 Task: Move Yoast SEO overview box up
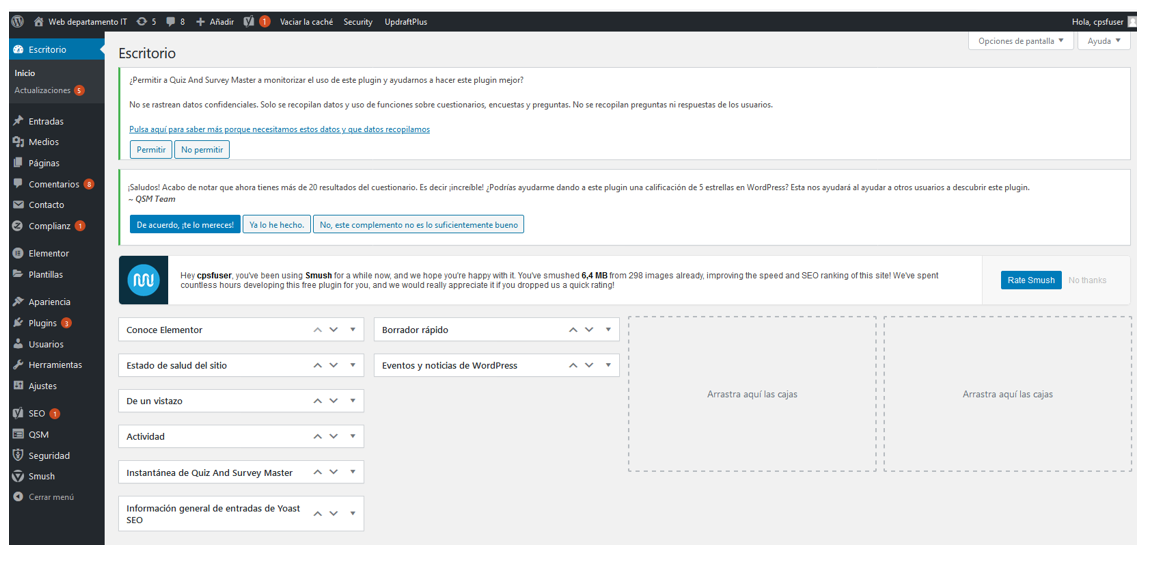pyautogui.click(x=317, y=513)
